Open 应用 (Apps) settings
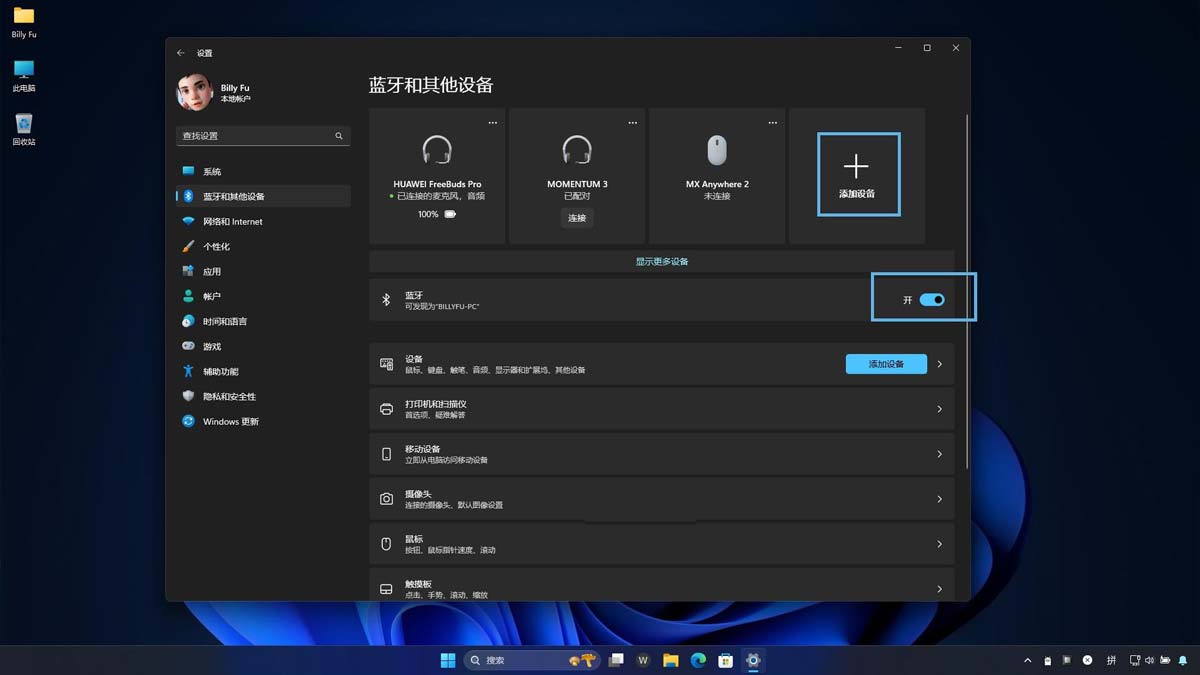The height and width of the screenshot is (675, 1200). (213, 271)
